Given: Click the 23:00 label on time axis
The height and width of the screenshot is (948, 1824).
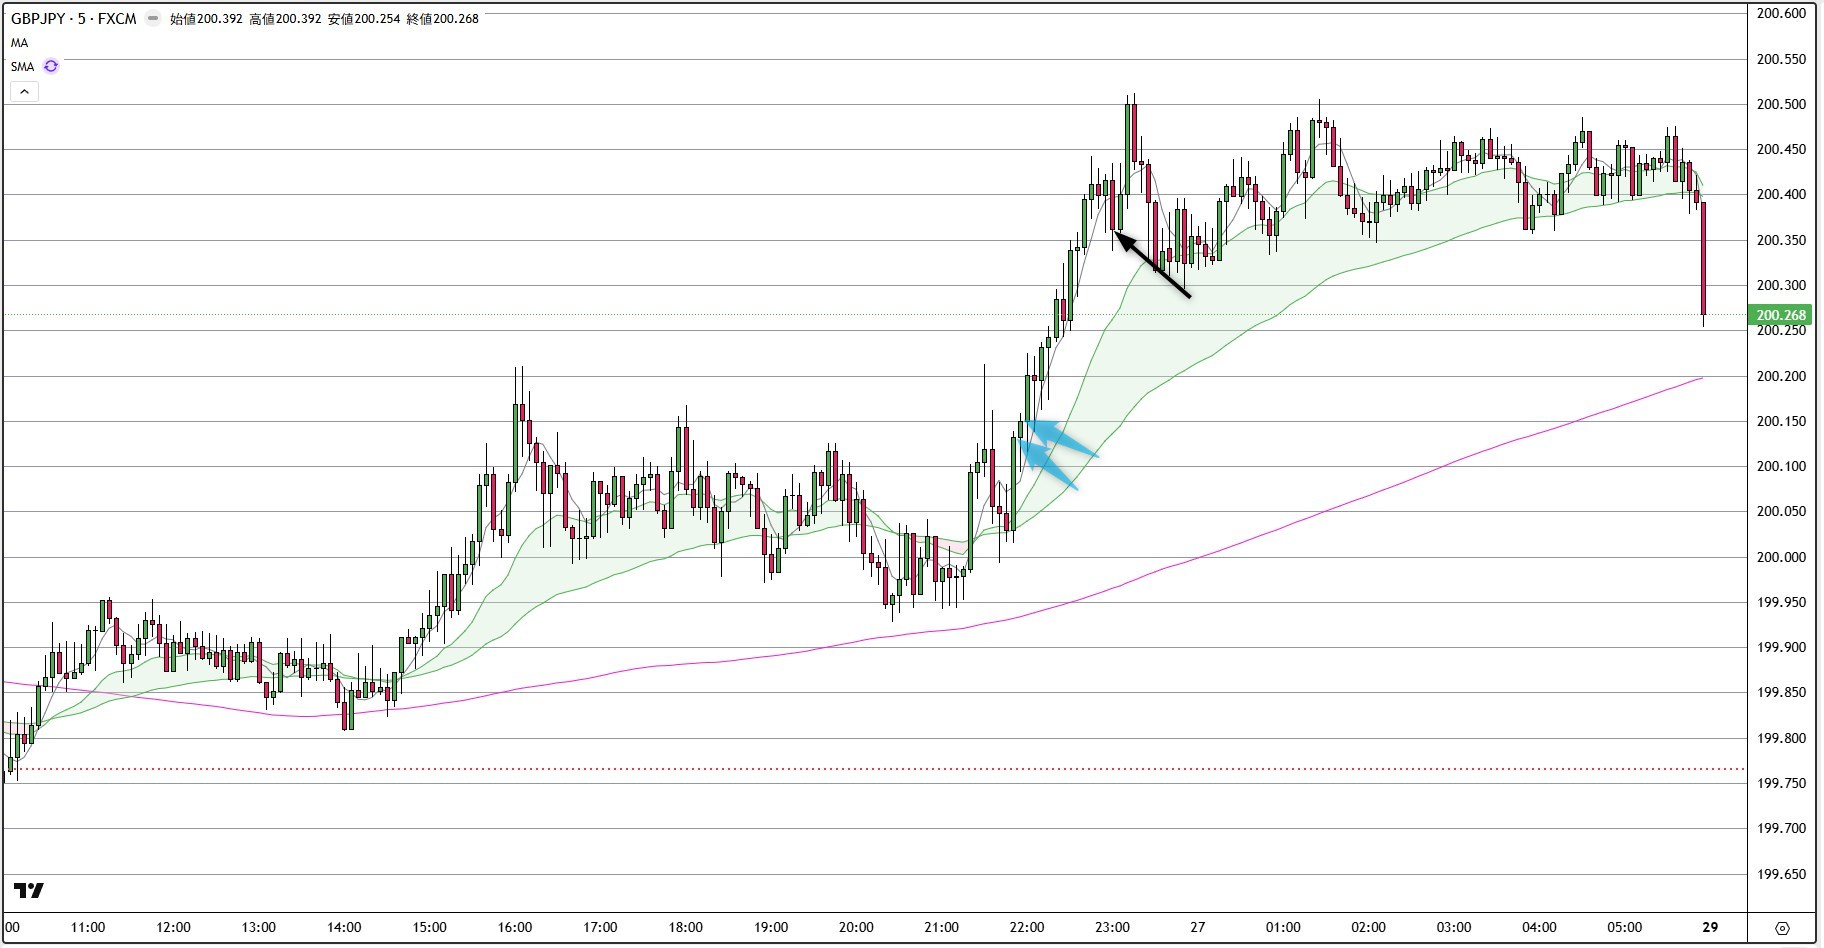Looking at the screenshot, I should pyautogui.click(x=1112, y=927).
